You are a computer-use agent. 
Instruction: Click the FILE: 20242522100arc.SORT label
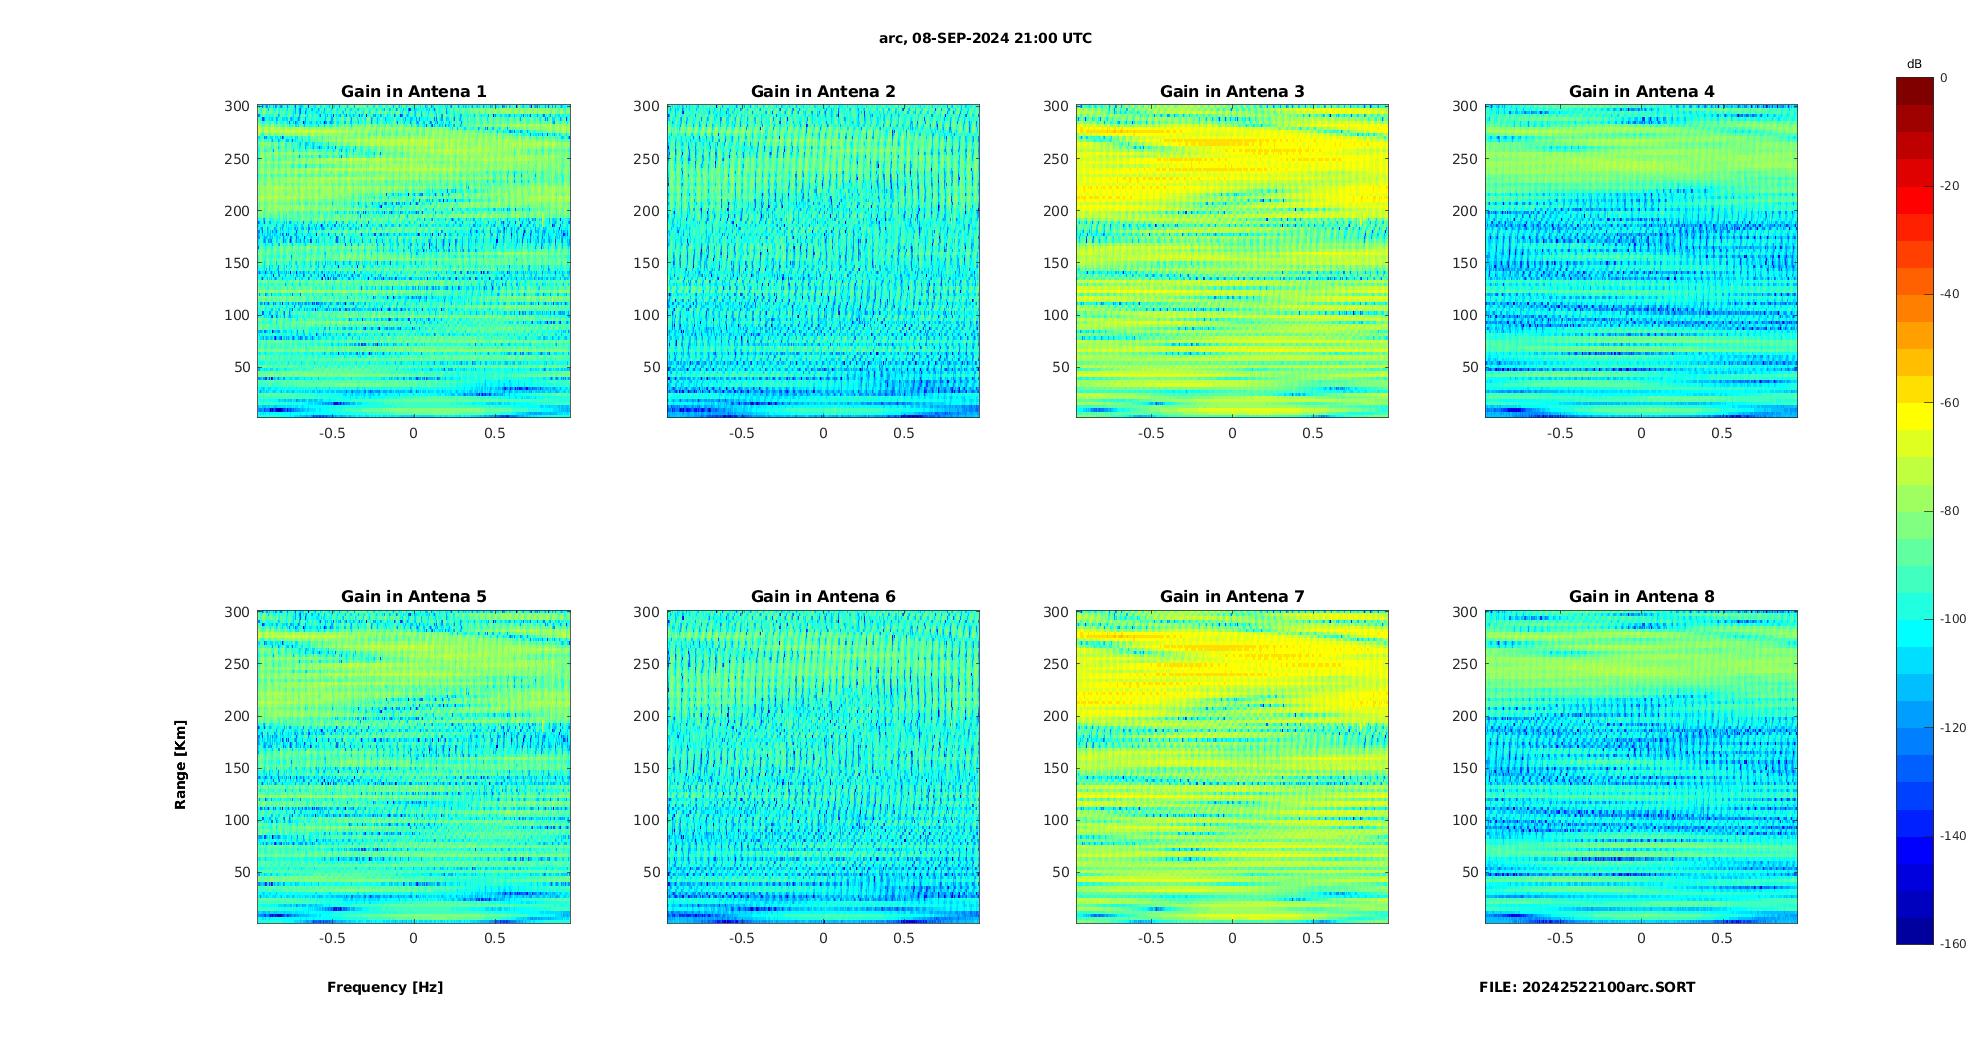1587,987
